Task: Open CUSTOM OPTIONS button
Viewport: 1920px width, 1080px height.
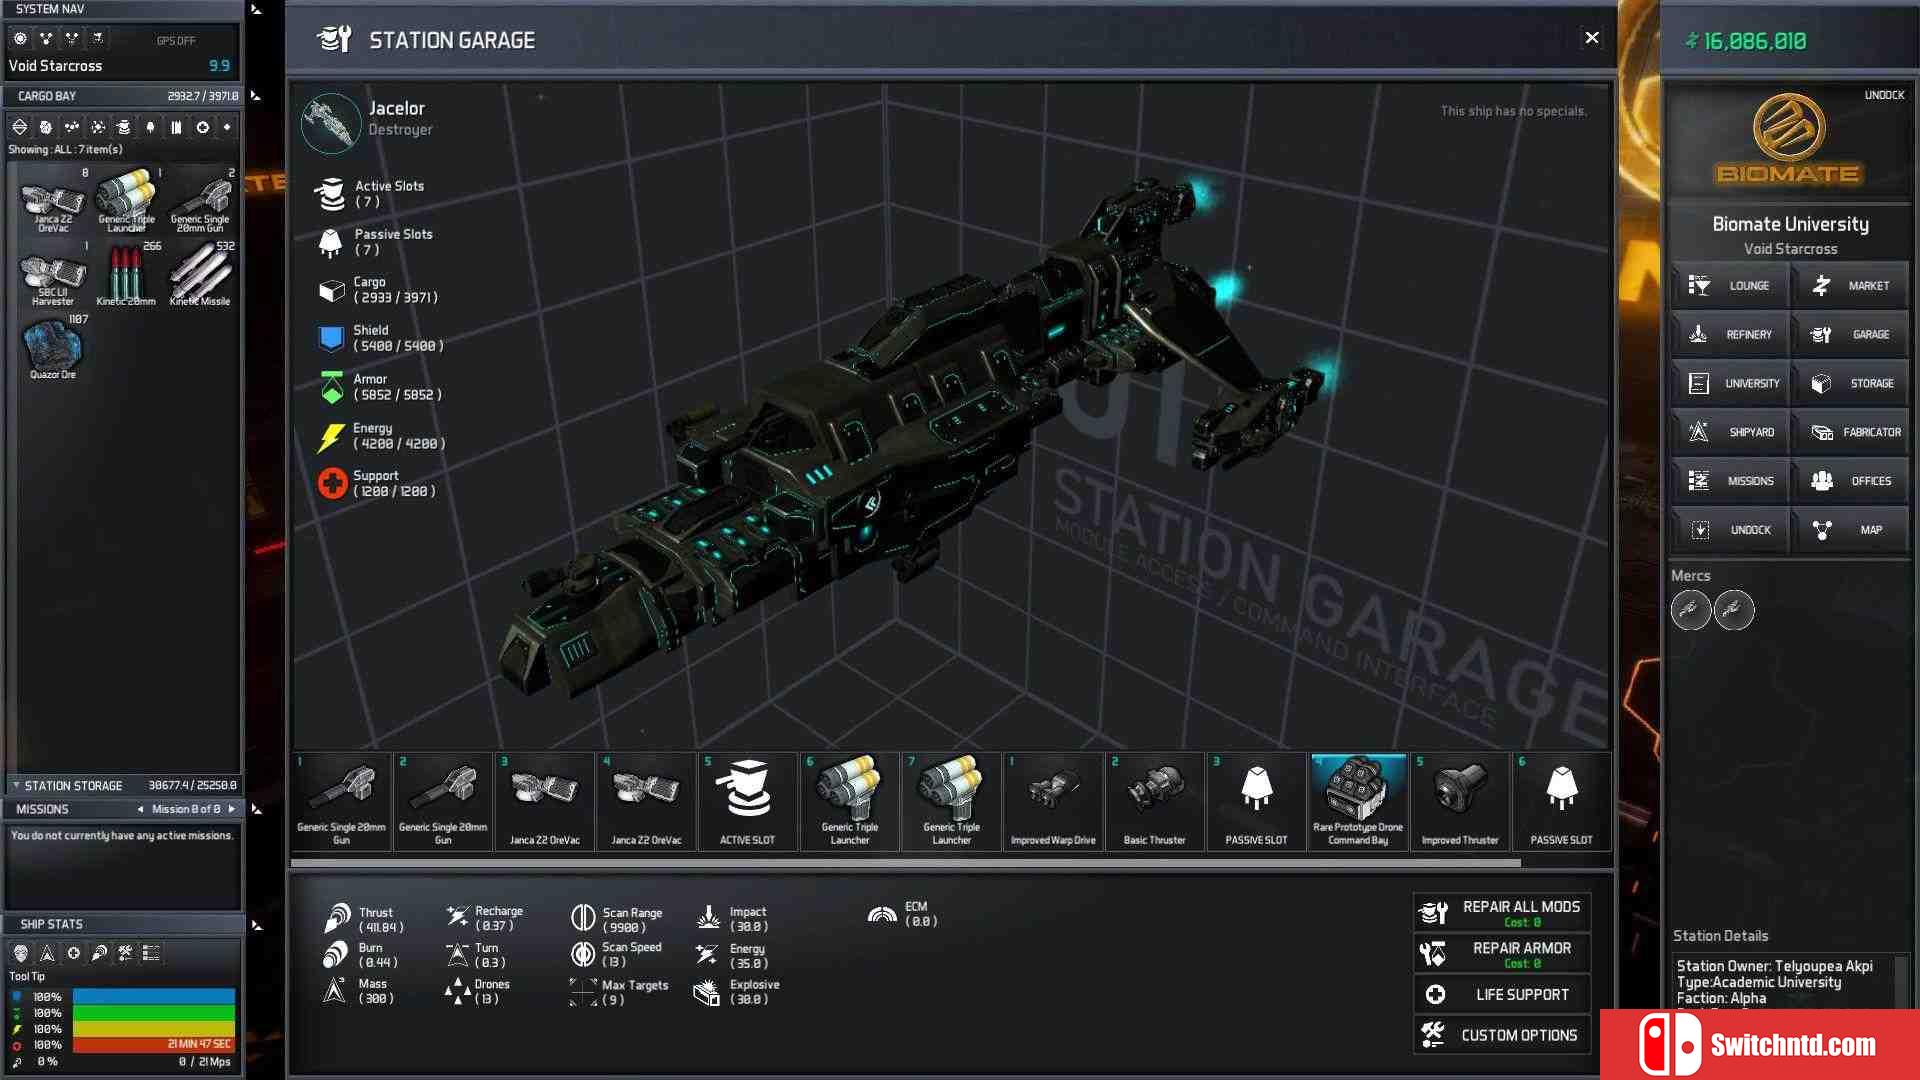Action: pyautogui.click(x=1502, y=1036)
